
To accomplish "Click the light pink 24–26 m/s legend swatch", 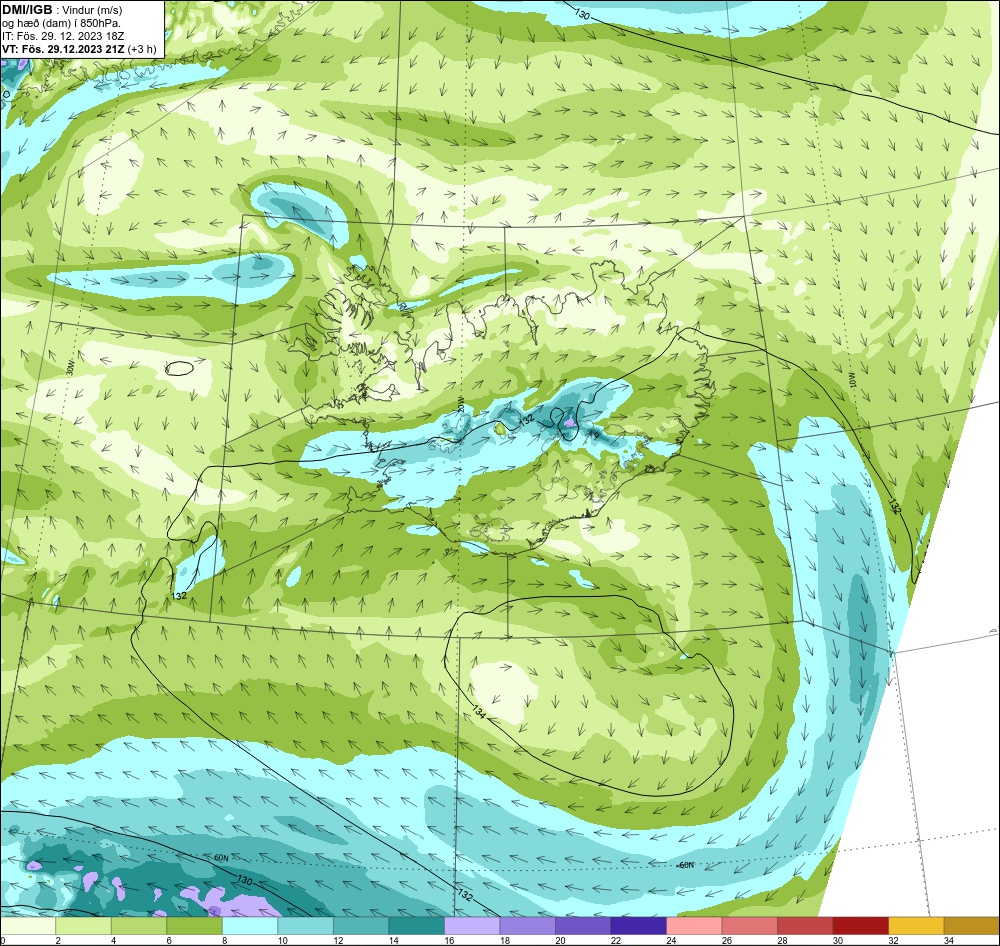I will click(x=694, y=926).
